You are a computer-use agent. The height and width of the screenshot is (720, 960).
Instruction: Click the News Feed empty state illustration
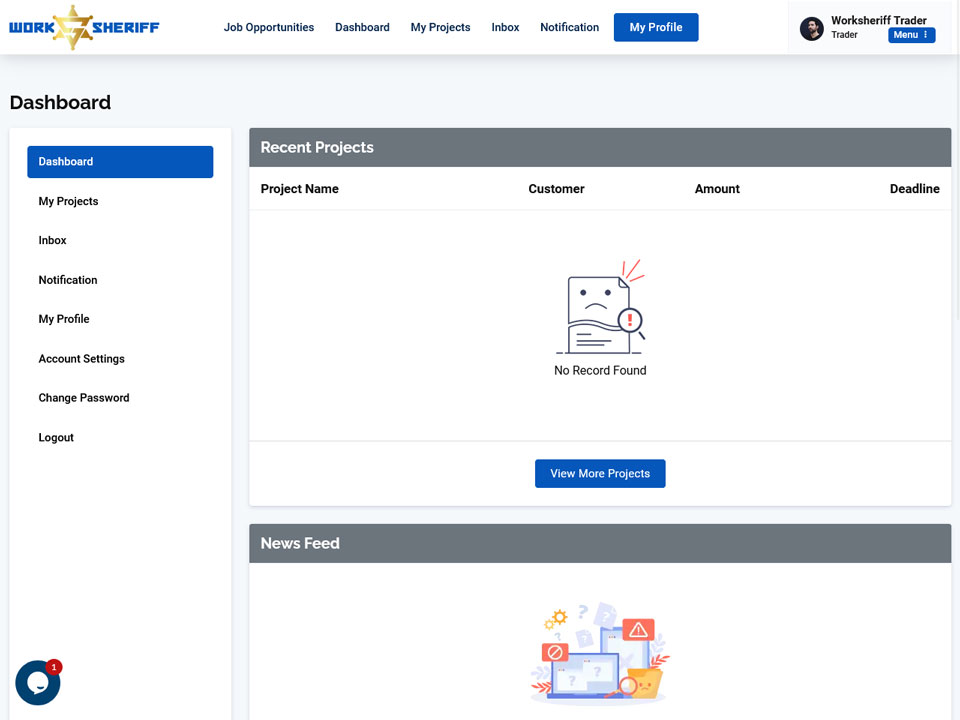pos(600,651)
